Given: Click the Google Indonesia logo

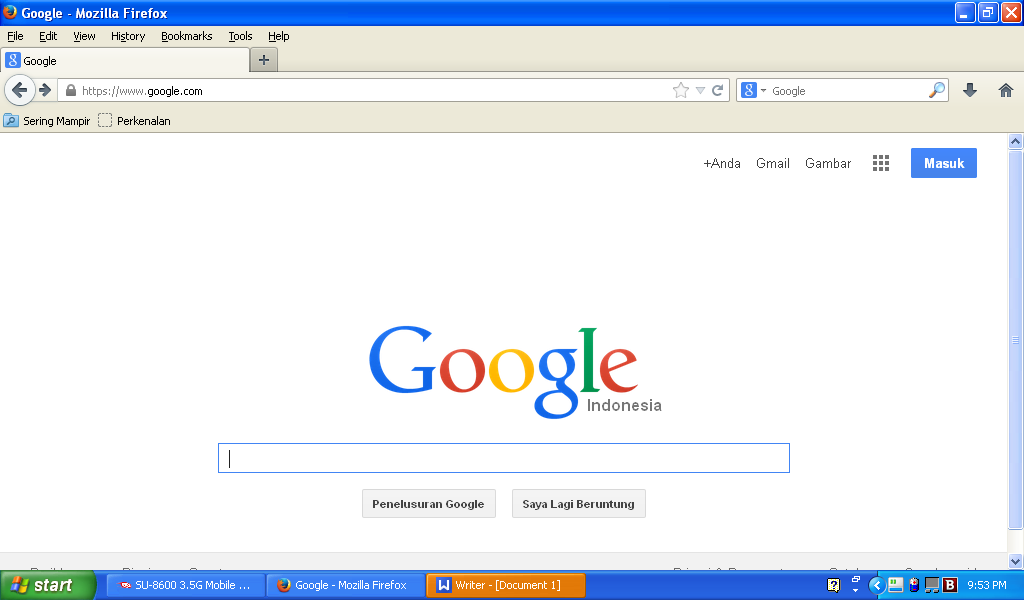Looking at the screenshot, I should [x=515, y=372].
